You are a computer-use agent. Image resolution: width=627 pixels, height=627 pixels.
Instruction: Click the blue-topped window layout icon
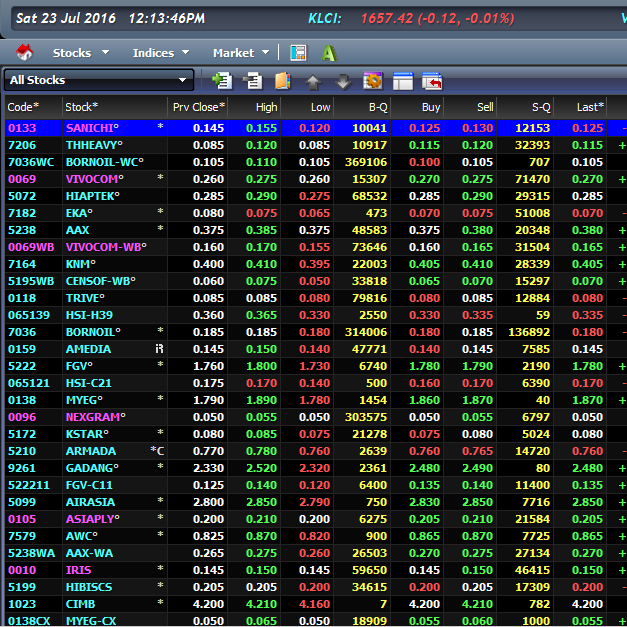pos(403,81)
